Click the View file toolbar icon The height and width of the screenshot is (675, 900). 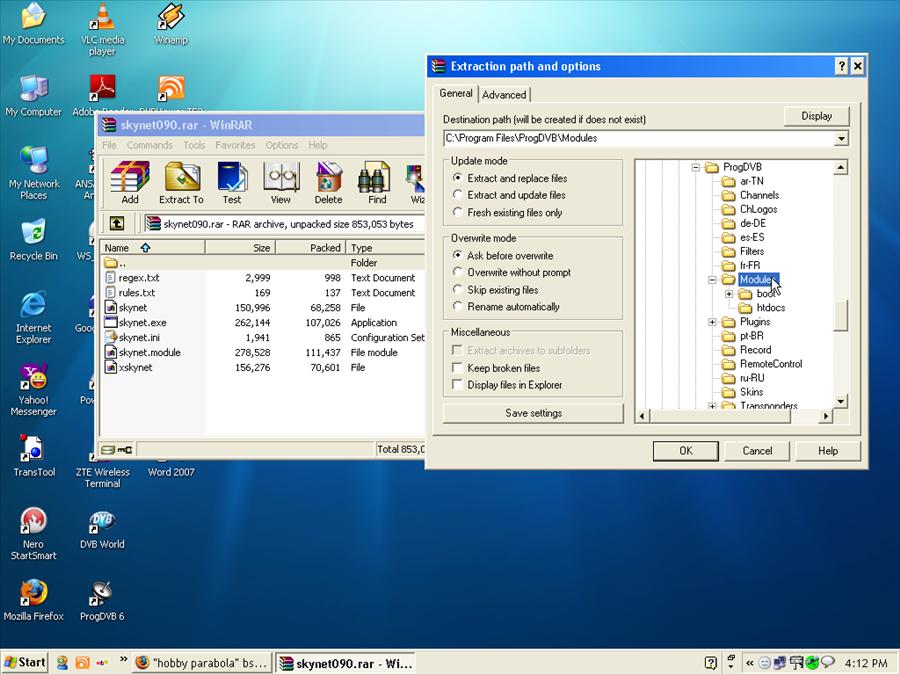[281, 183]
